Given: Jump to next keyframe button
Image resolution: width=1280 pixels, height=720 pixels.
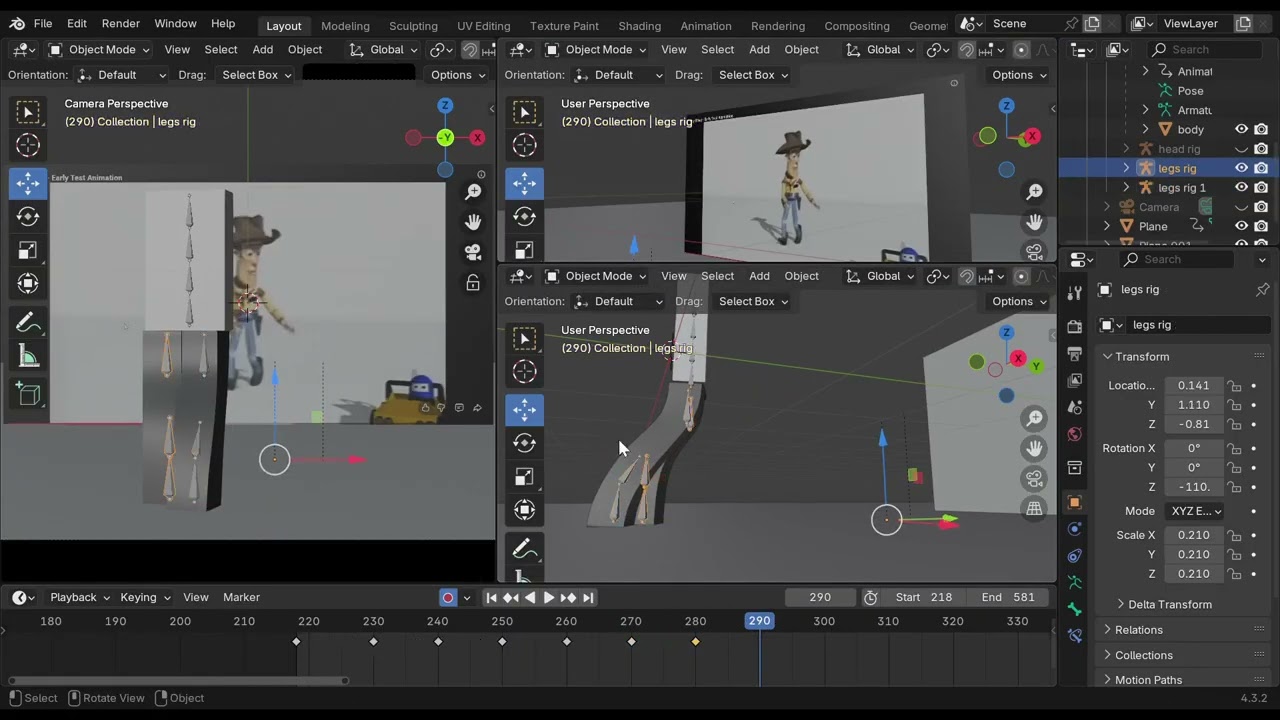Looking at the screenshot, I should [568, 598].
